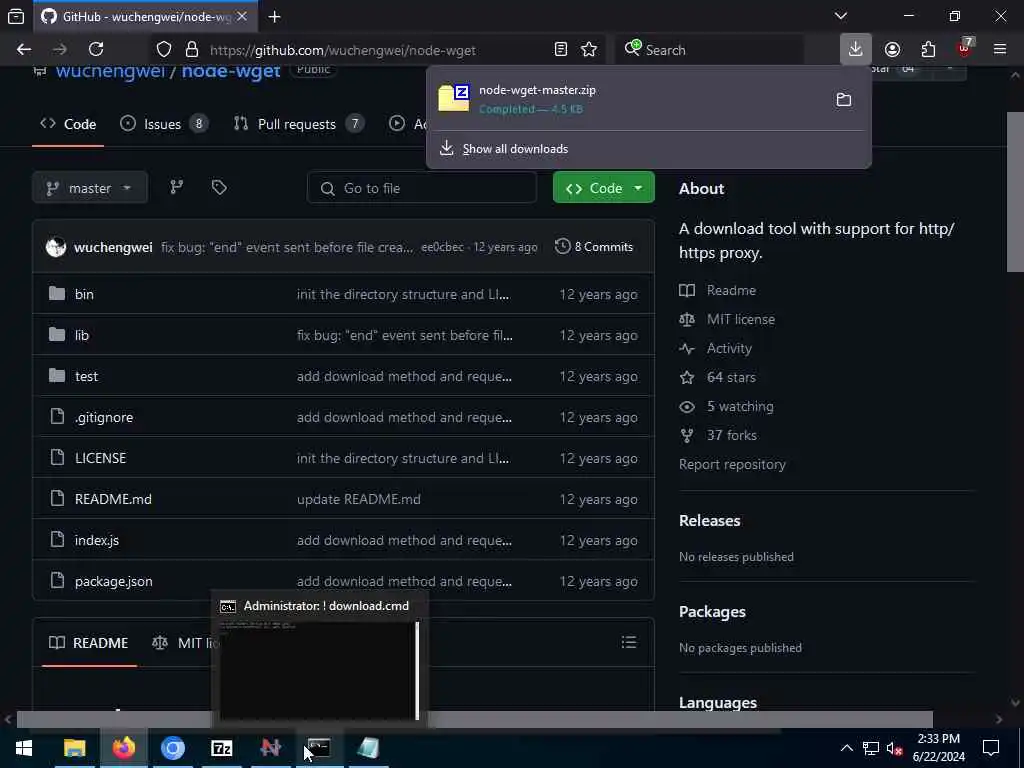
Task: Open File Explorer from the taskbar
Action: click(x=75, y=748)
